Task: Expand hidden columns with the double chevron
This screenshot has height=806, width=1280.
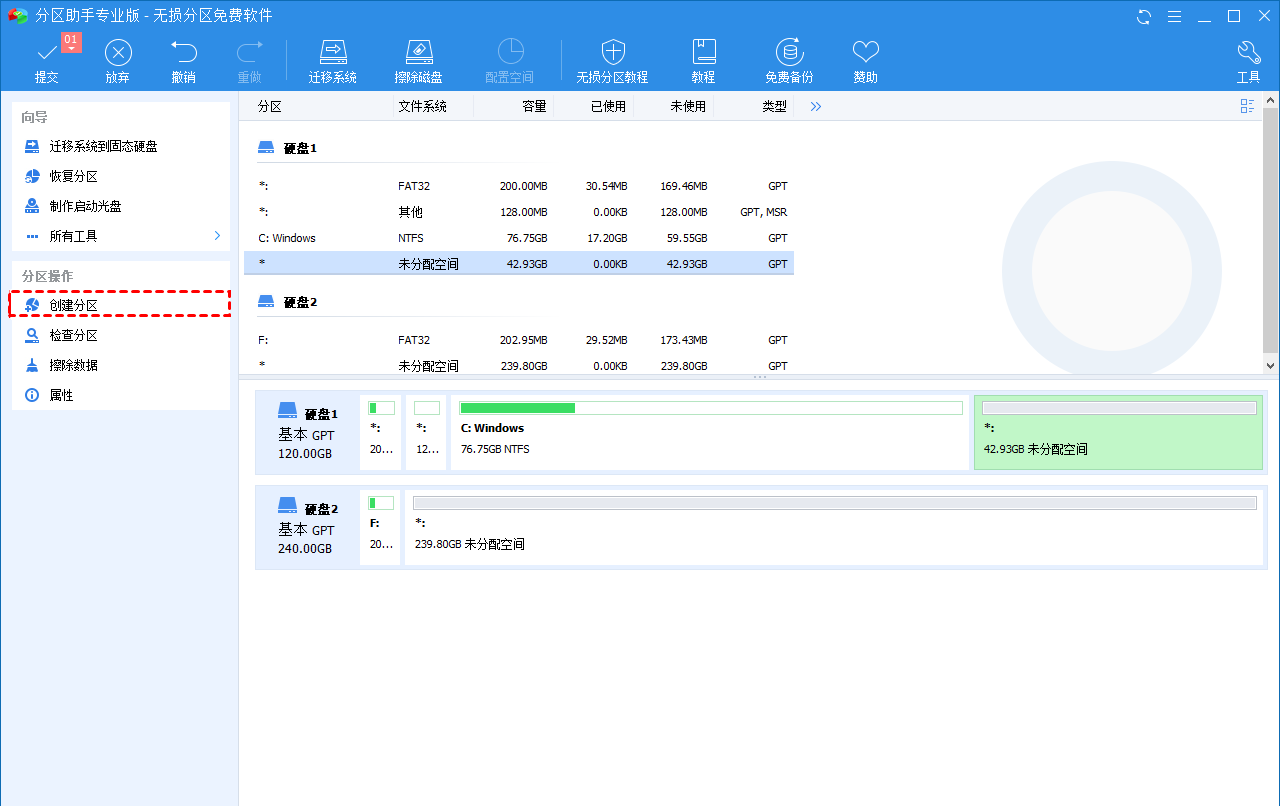Action: (x=816, y=106)
